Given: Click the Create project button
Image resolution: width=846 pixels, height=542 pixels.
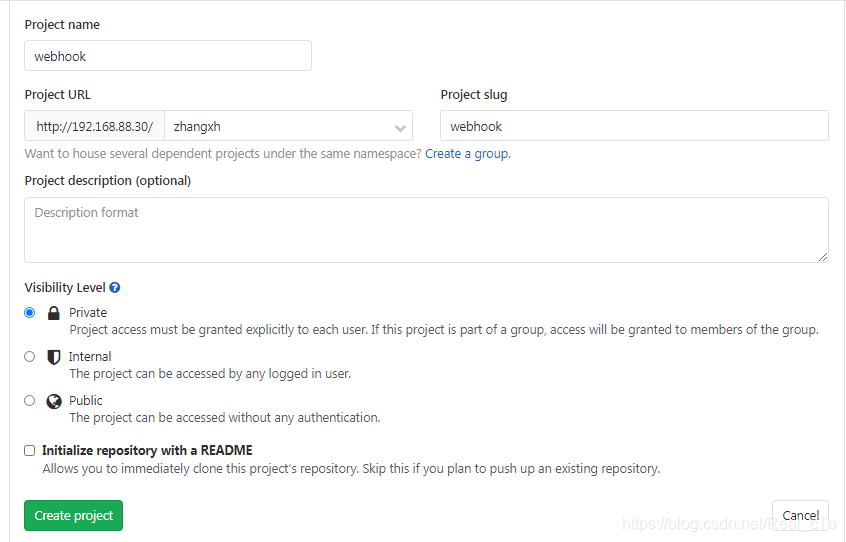Looking at the screenshot, I should (x=73, y=515).
